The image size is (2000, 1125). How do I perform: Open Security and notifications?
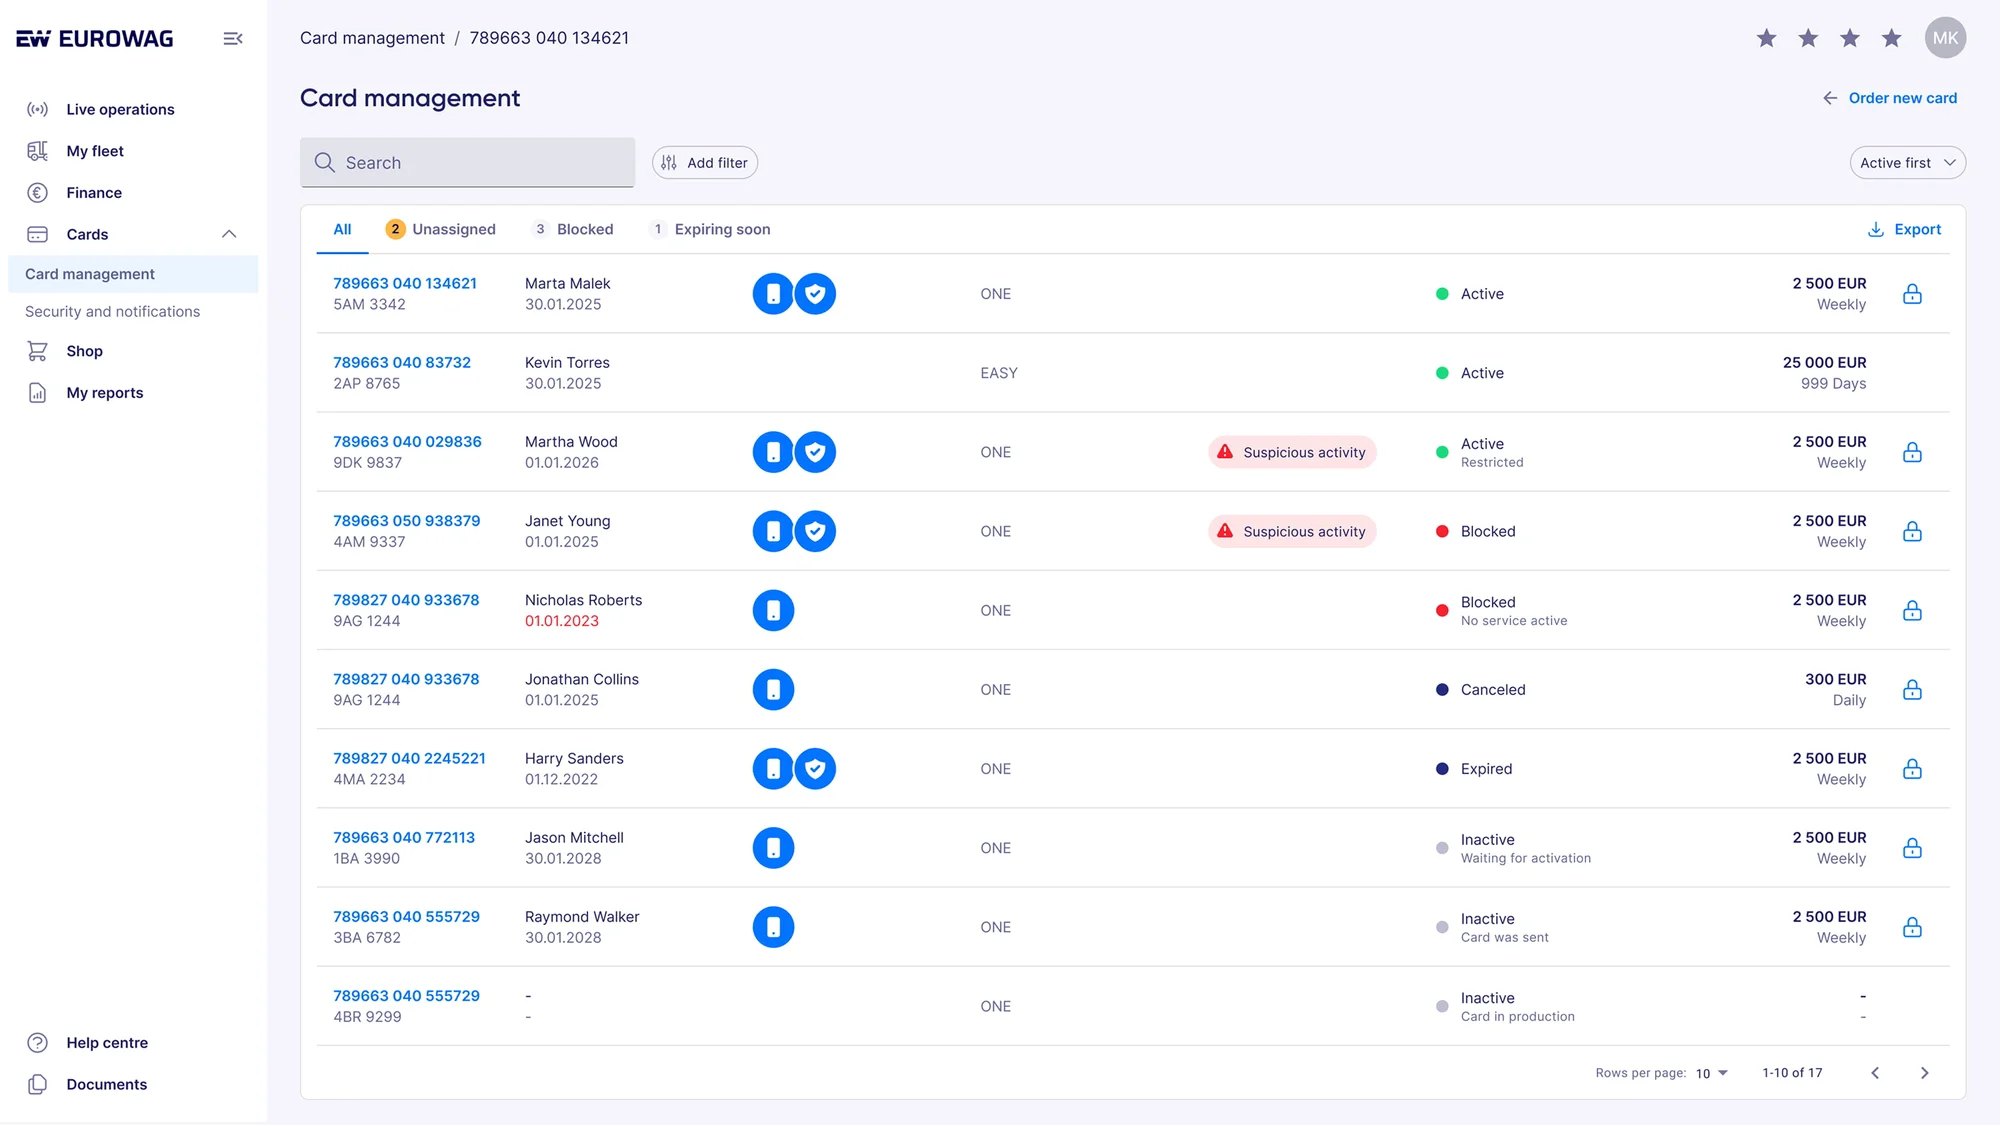click(x=112, y=311)
